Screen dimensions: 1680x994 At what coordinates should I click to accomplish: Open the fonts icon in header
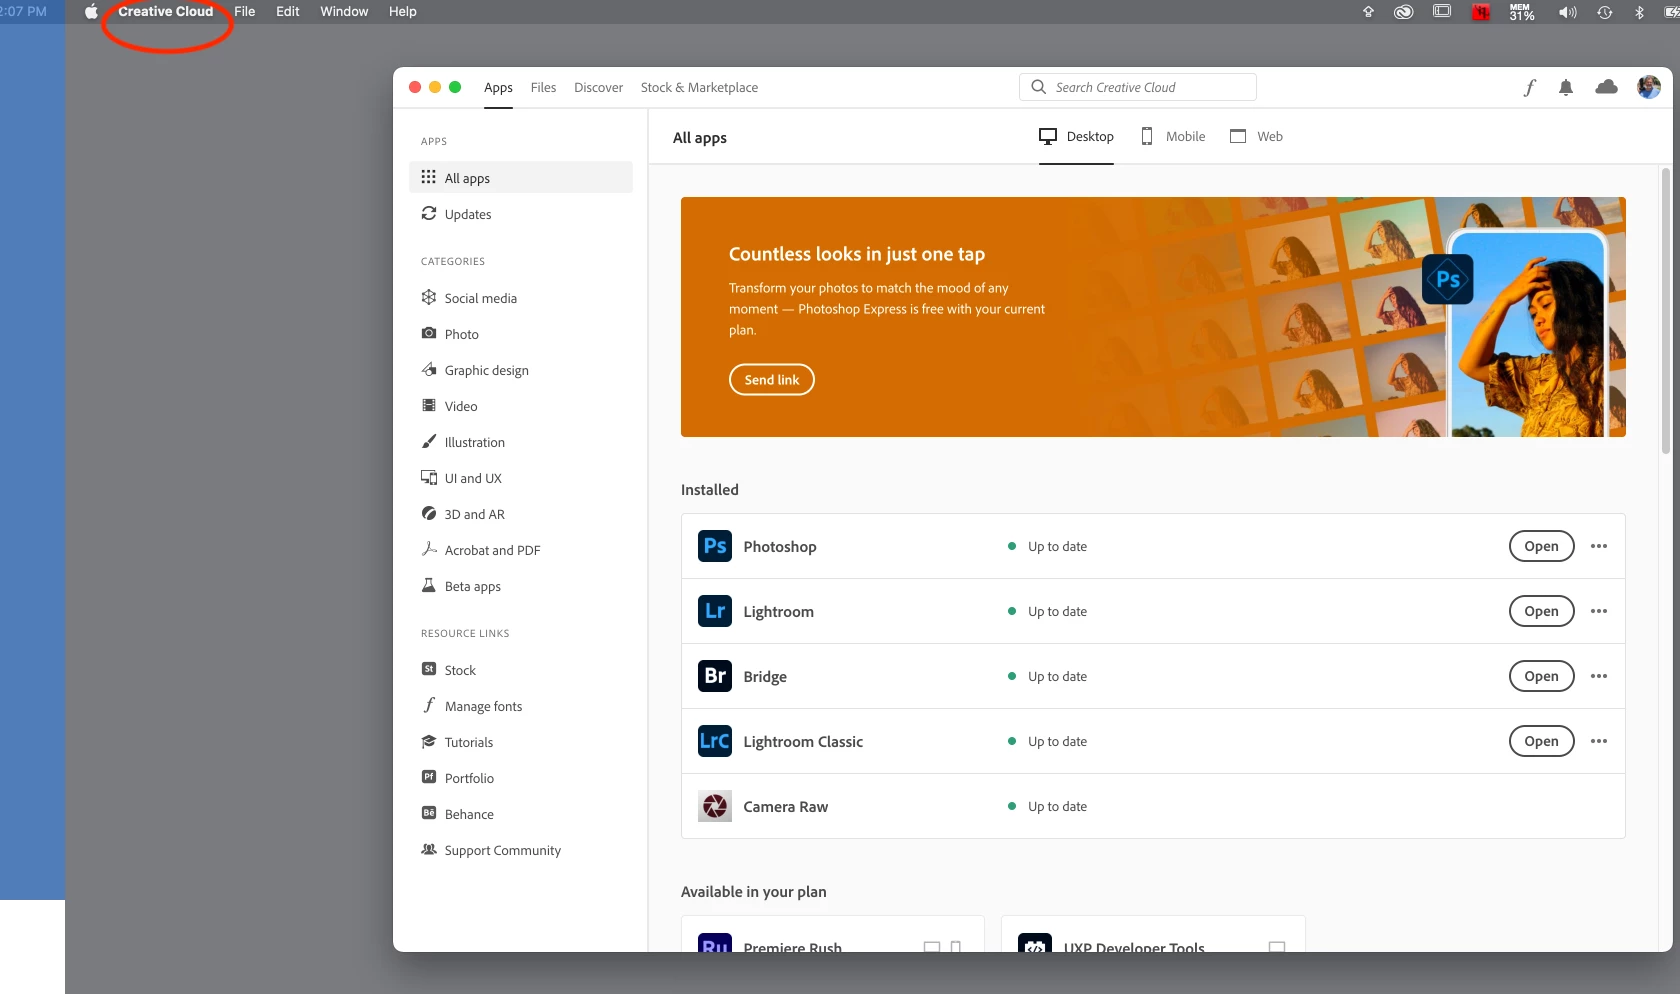click(1529, 88)
